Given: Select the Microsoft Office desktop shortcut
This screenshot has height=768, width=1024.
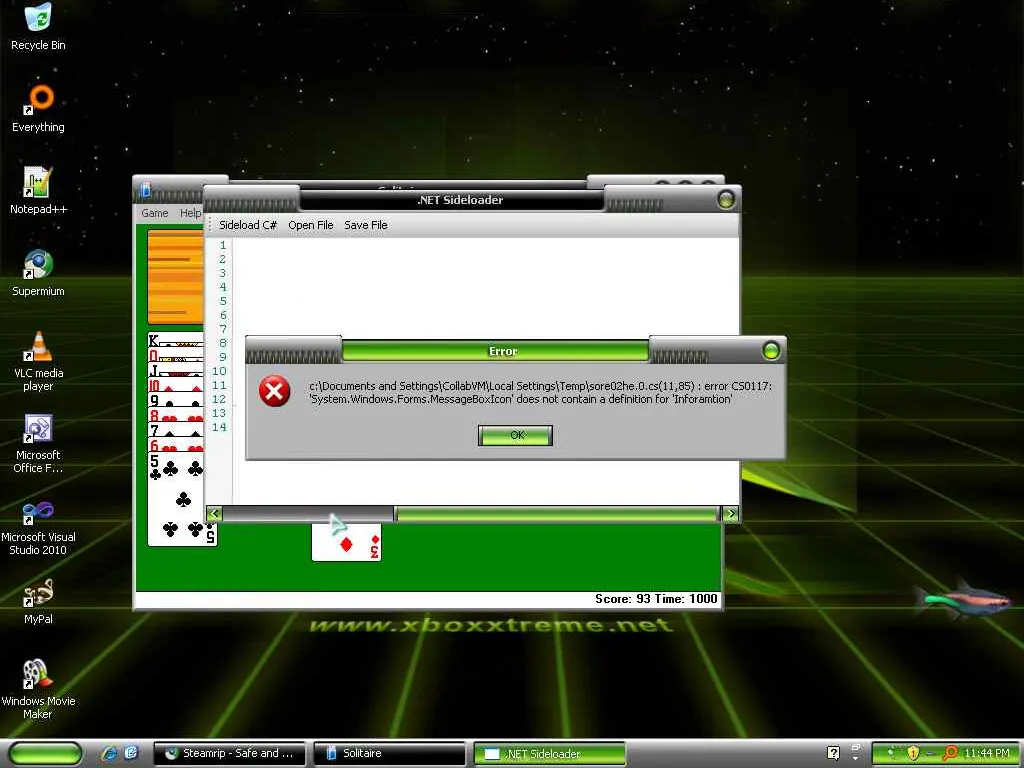Looking at the screenshot, I should [38, 443].
